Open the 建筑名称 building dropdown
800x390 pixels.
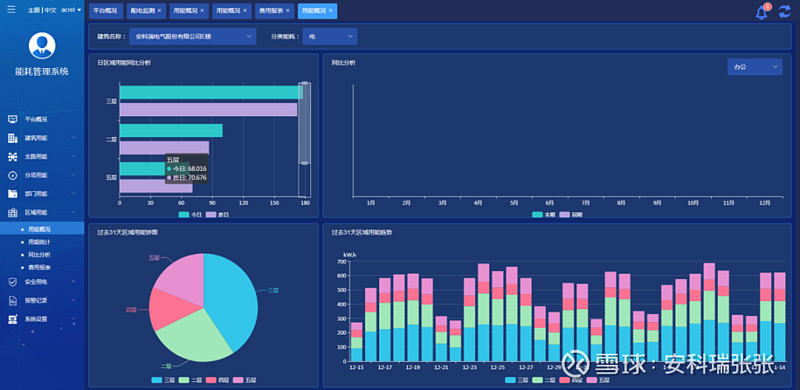192,36
